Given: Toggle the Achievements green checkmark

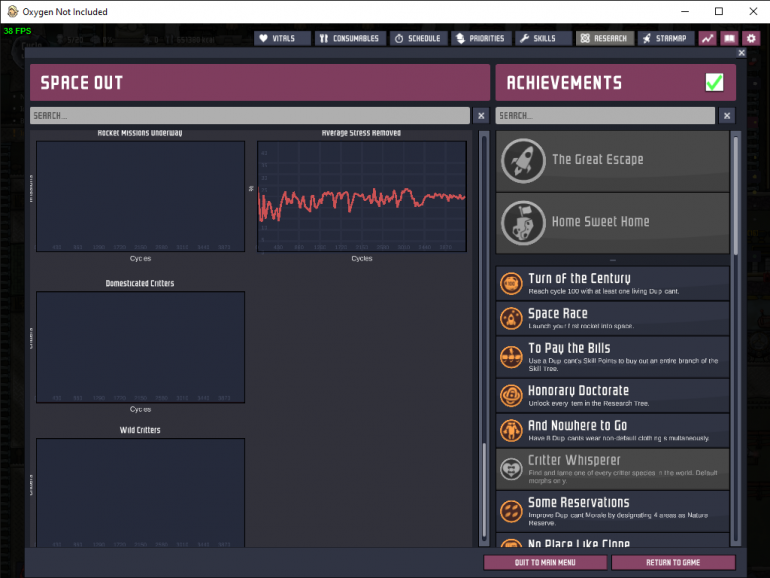Looking at the screenshot, I should [x=714, y=82].
